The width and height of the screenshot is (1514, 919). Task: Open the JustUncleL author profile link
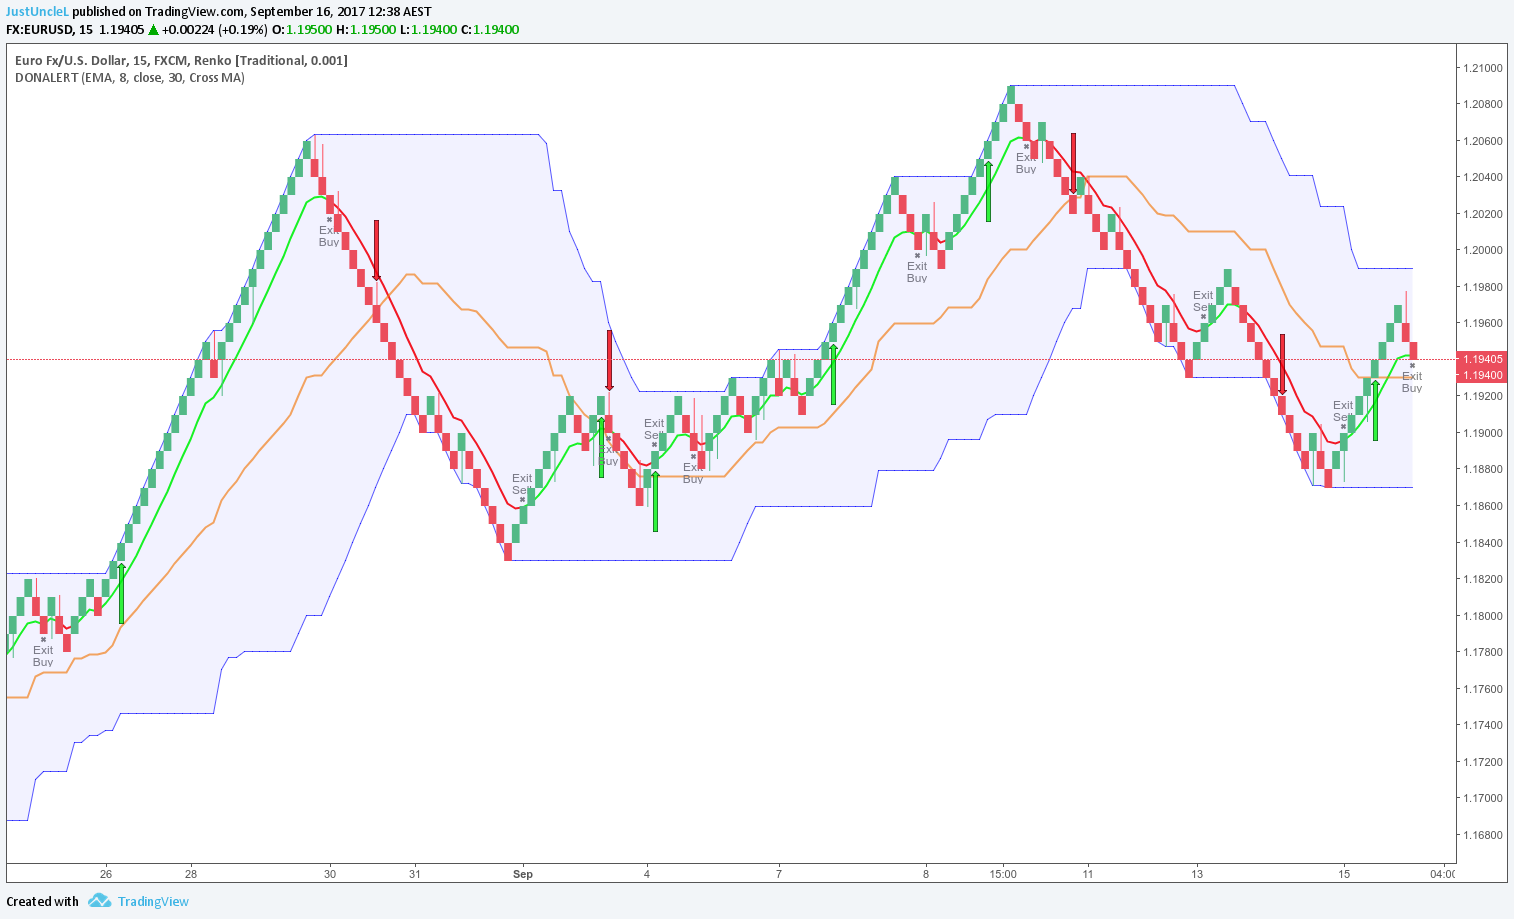point(38,11)
